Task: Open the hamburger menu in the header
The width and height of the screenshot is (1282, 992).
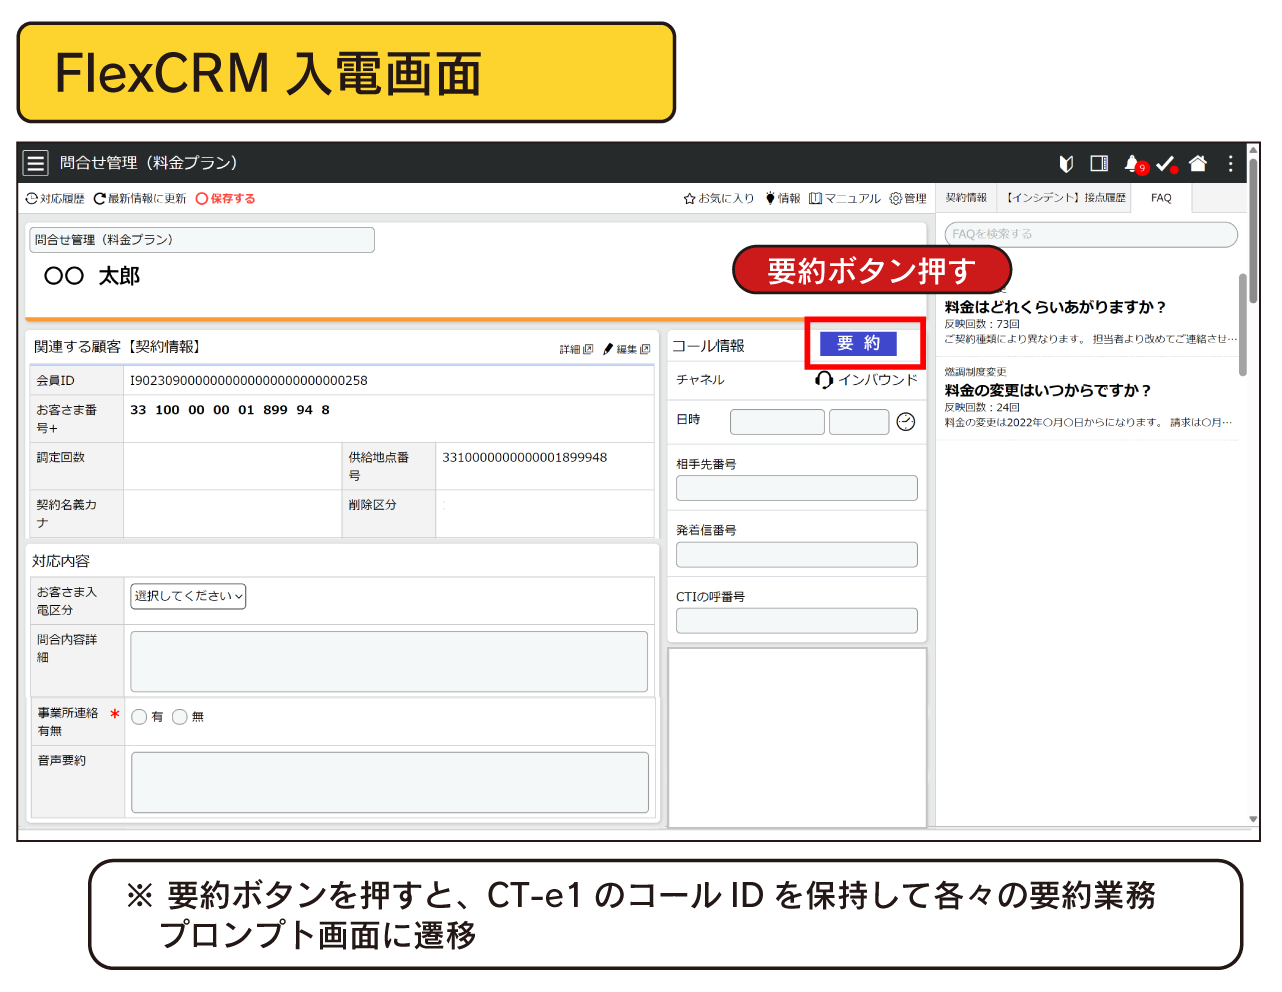Action: 36,163
